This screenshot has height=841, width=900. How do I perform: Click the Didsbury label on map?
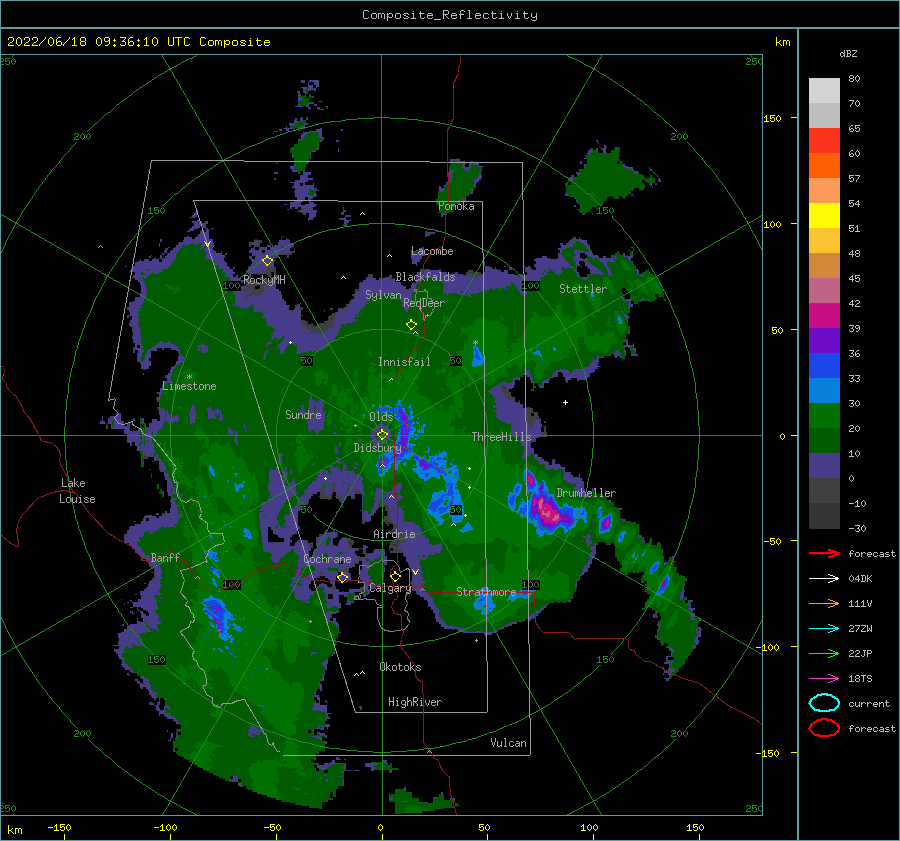pos(377,448)
